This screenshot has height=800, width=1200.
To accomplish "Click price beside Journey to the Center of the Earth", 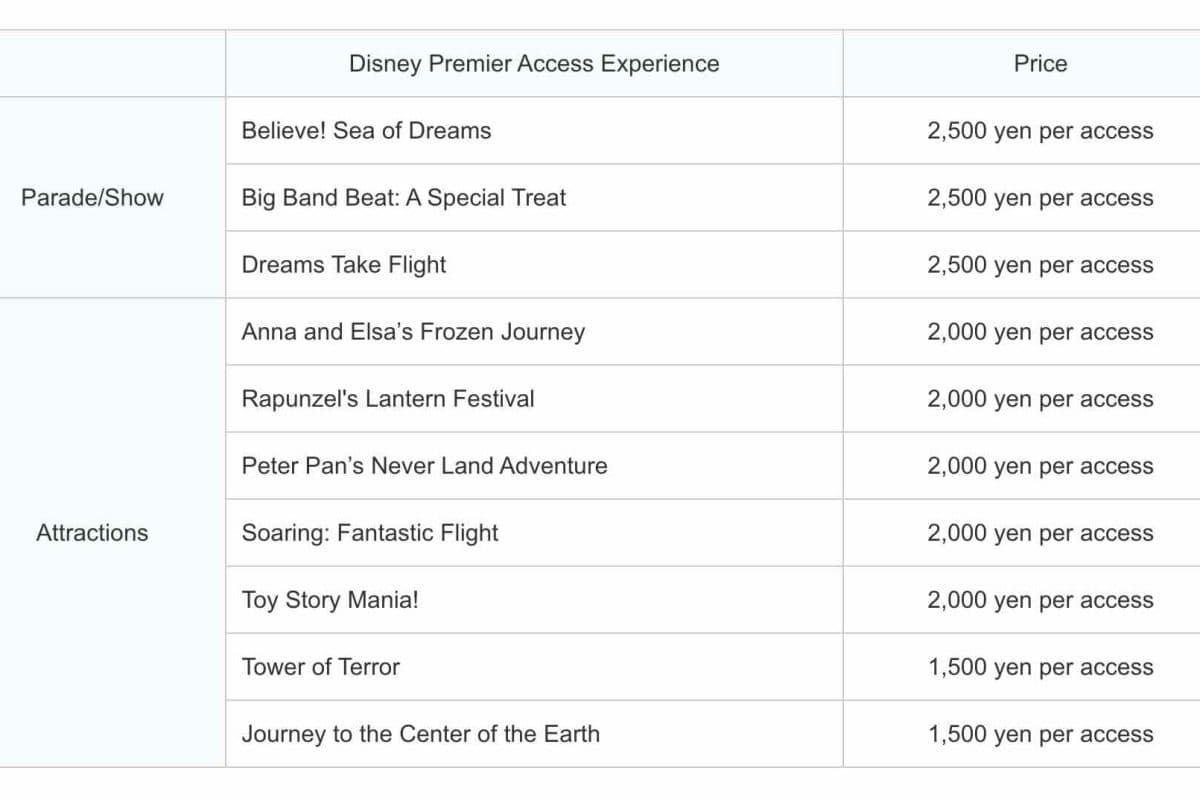I will [1040, 734].
